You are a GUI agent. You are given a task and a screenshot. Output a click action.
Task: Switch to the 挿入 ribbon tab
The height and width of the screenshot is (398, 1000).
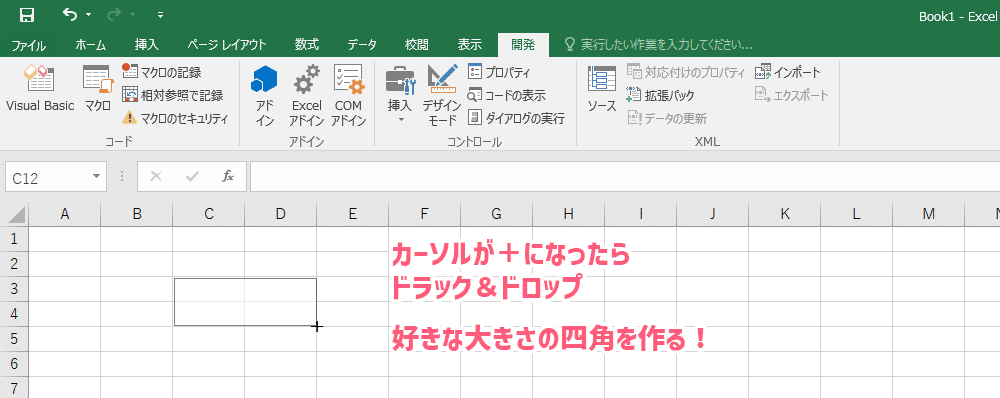[147, 45]
